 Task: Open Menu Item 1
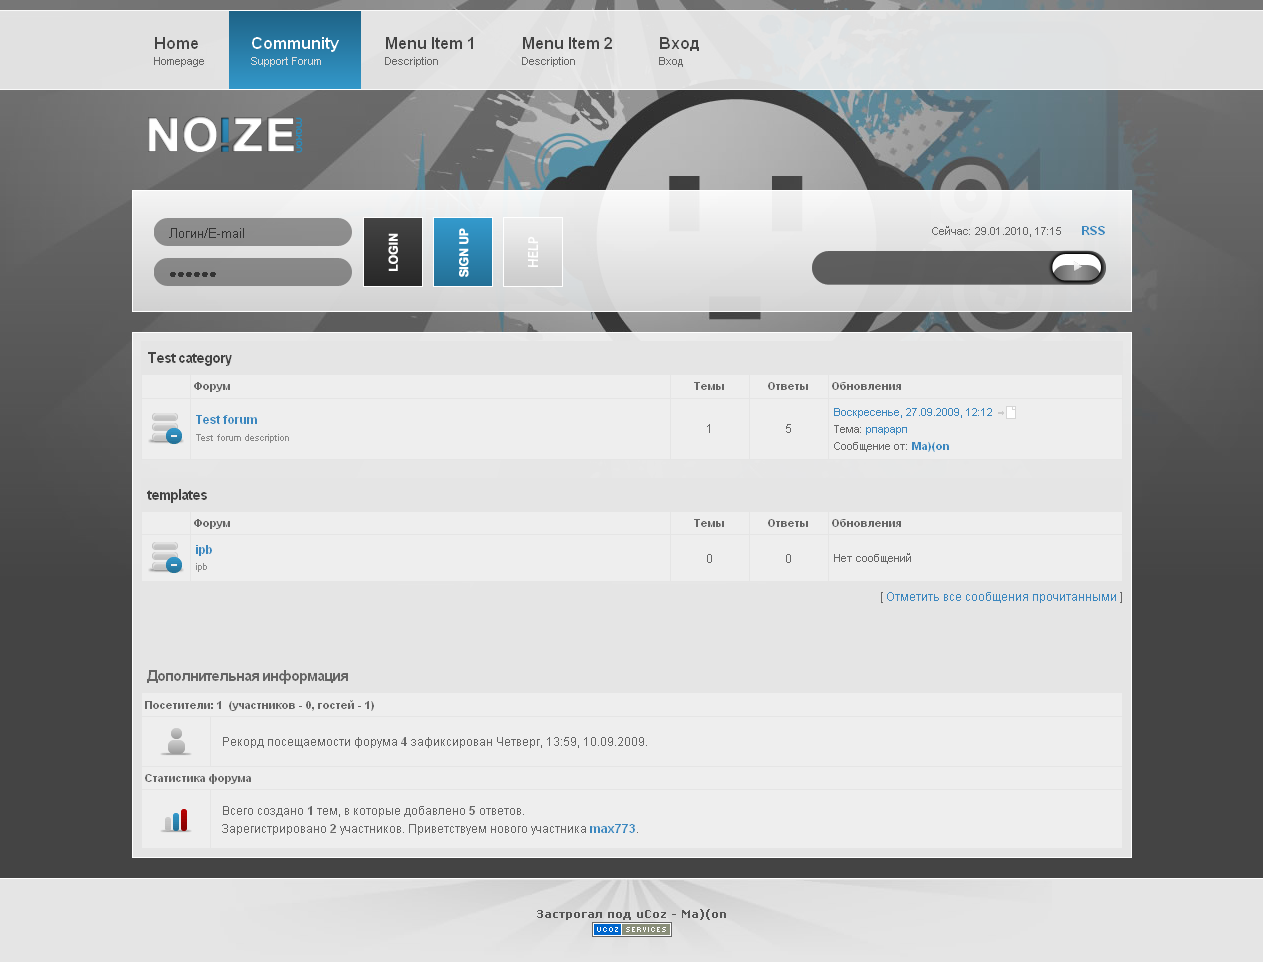429,51
